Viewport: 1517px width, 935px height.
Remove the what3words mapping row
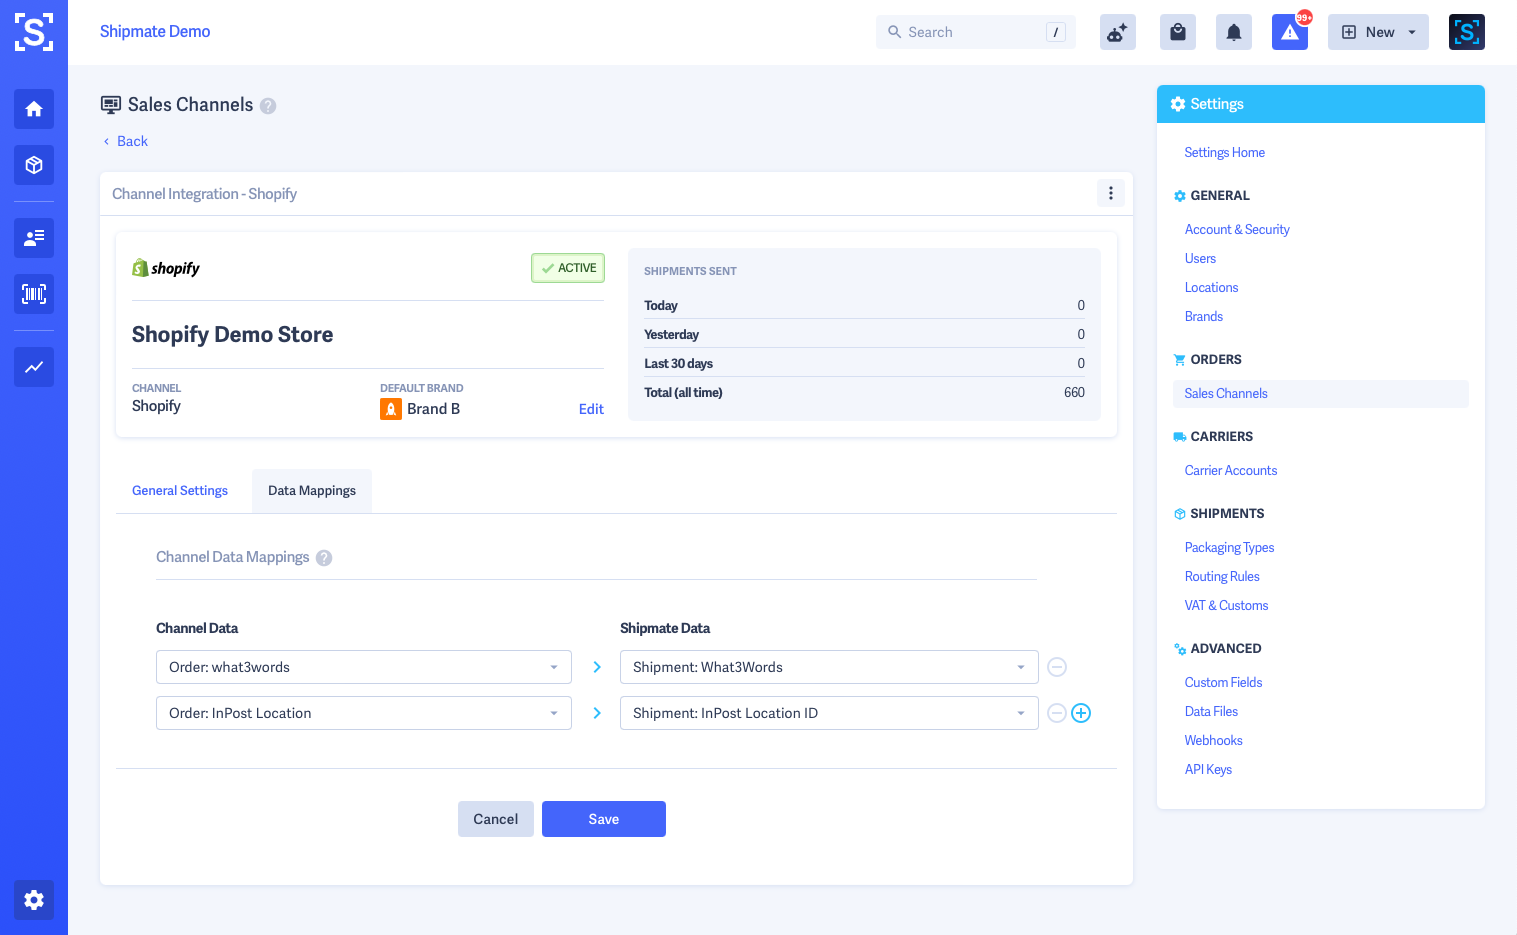pos(1057,667)
